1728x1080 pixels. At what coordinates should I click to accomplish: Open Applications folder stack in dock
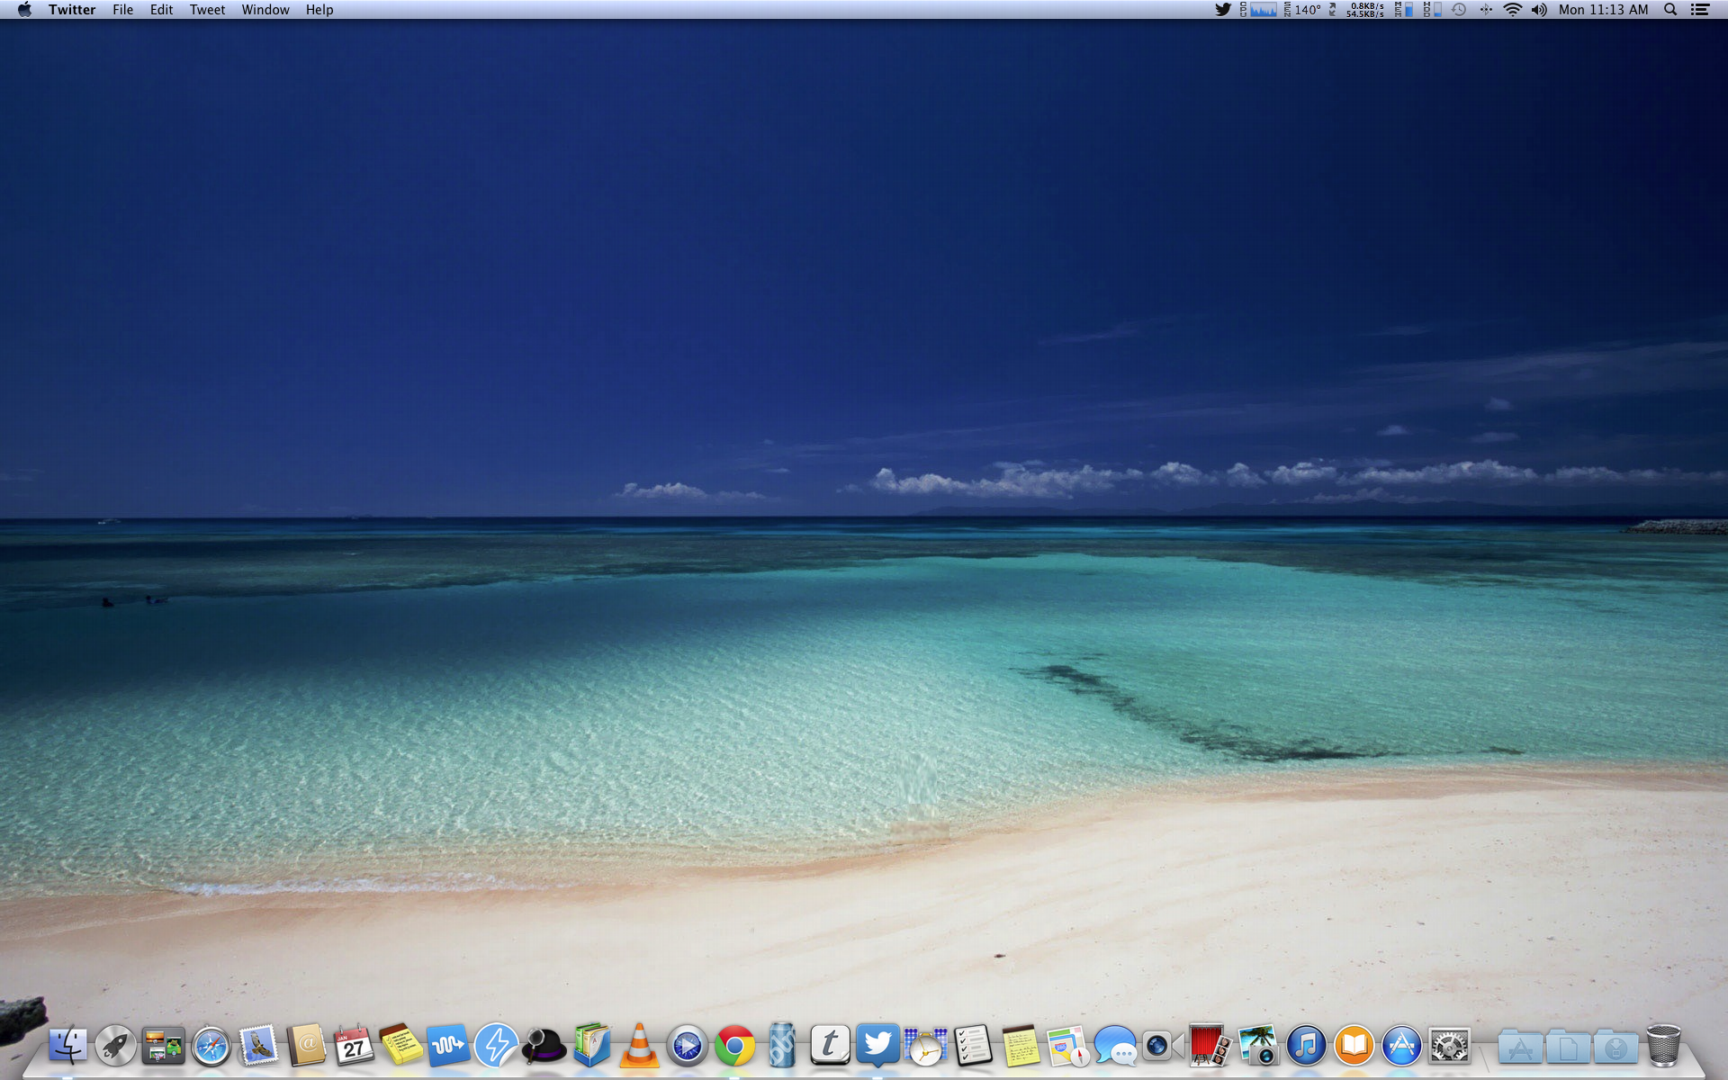tap(1520, 1047)
